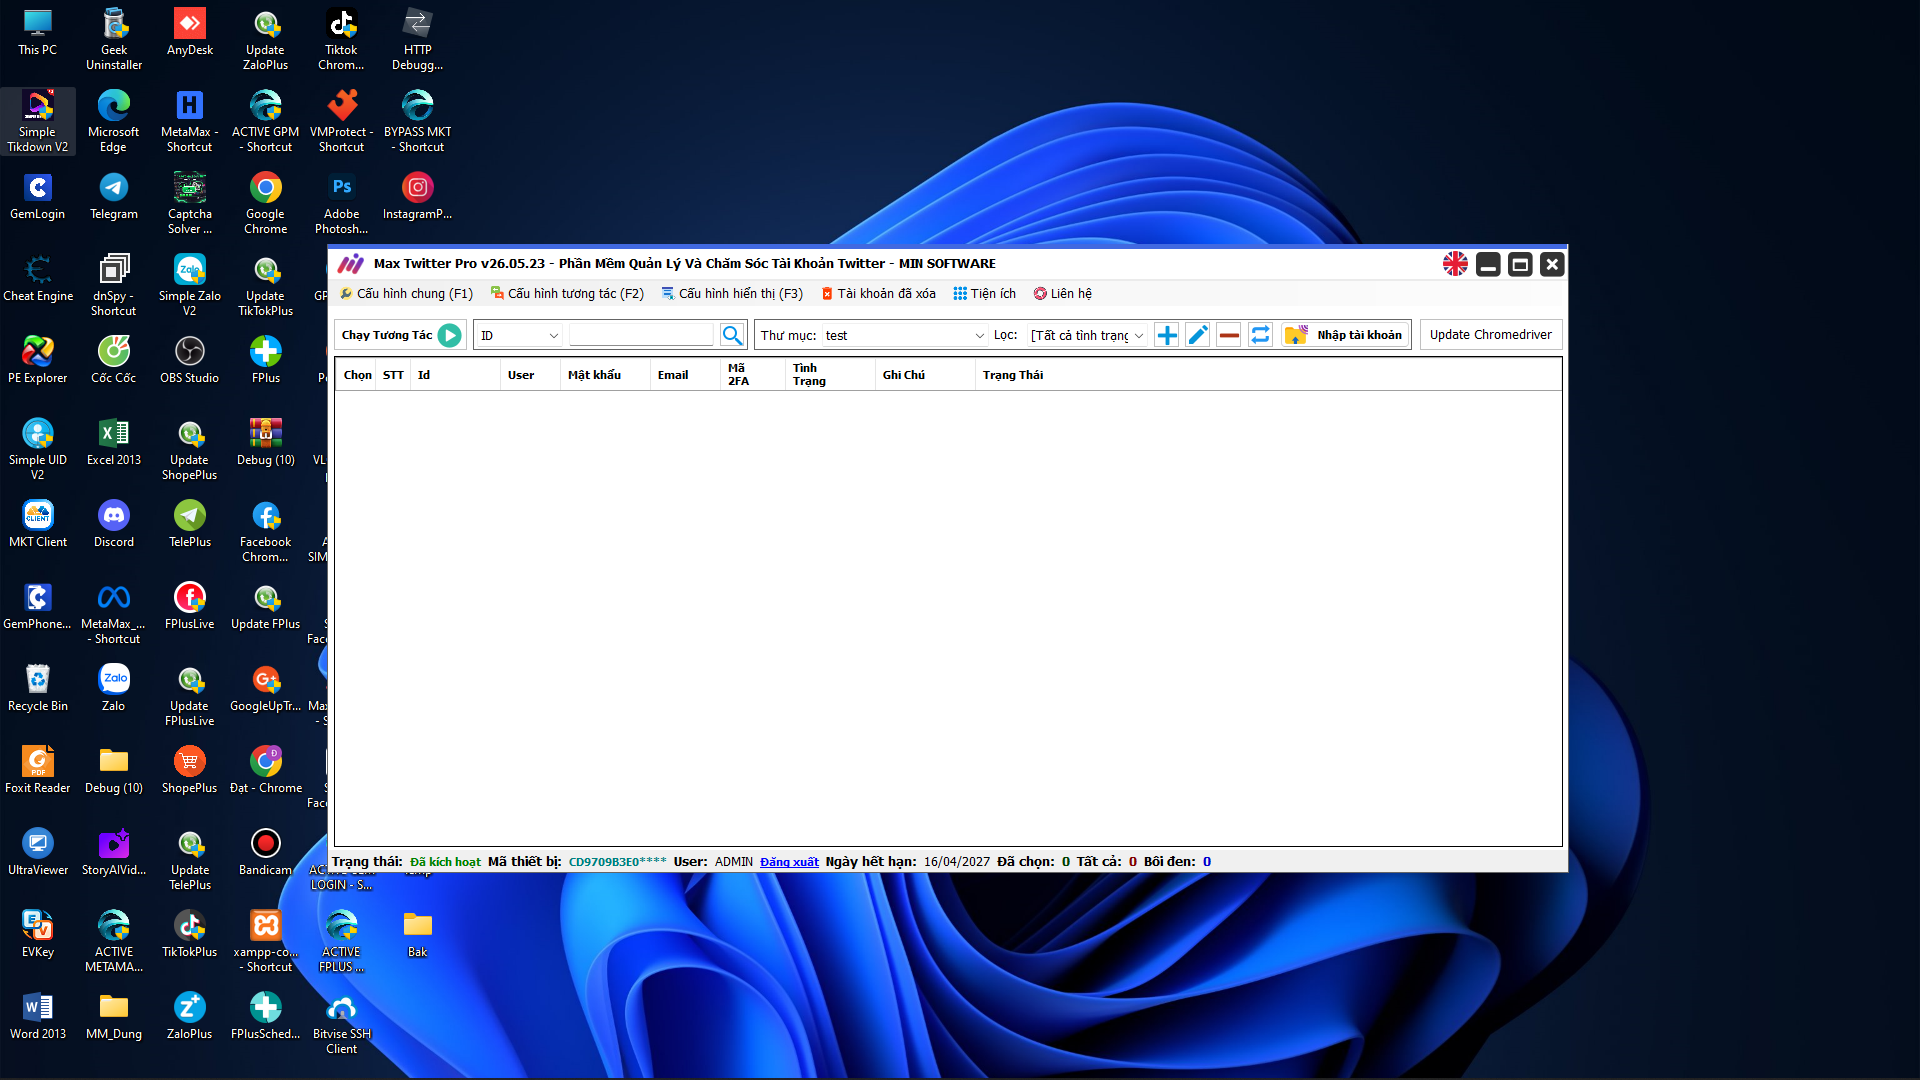Select HTTP Debugger desktop icon
Viewport: 1920px width, 1080px height.
(418, 39)
